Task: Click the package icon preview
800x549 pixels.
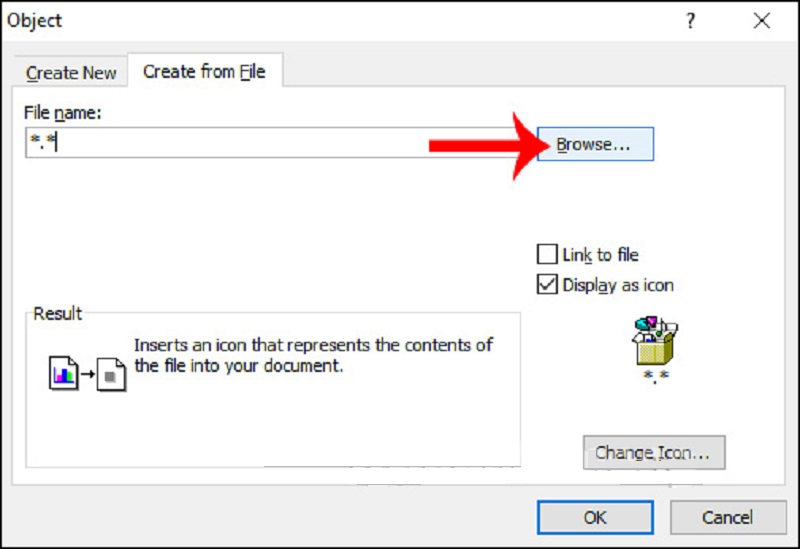Action: (655, 341)
